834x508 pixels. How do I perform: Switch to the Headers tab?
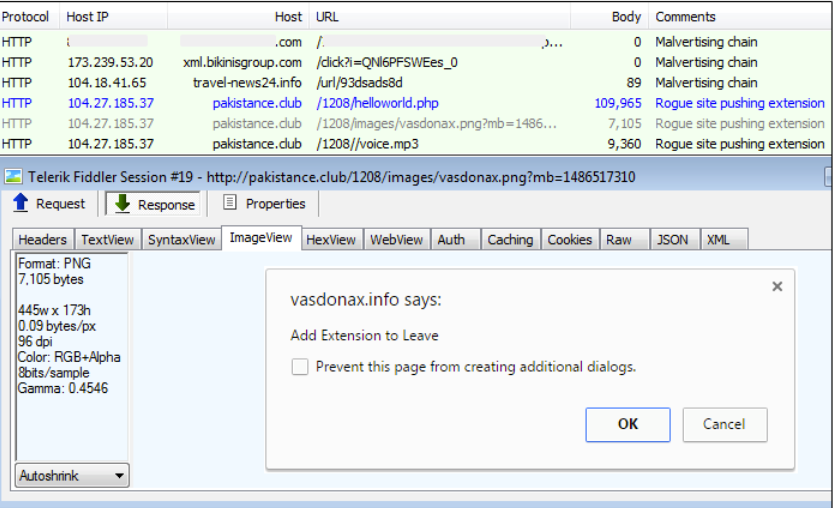pos(43,240)
